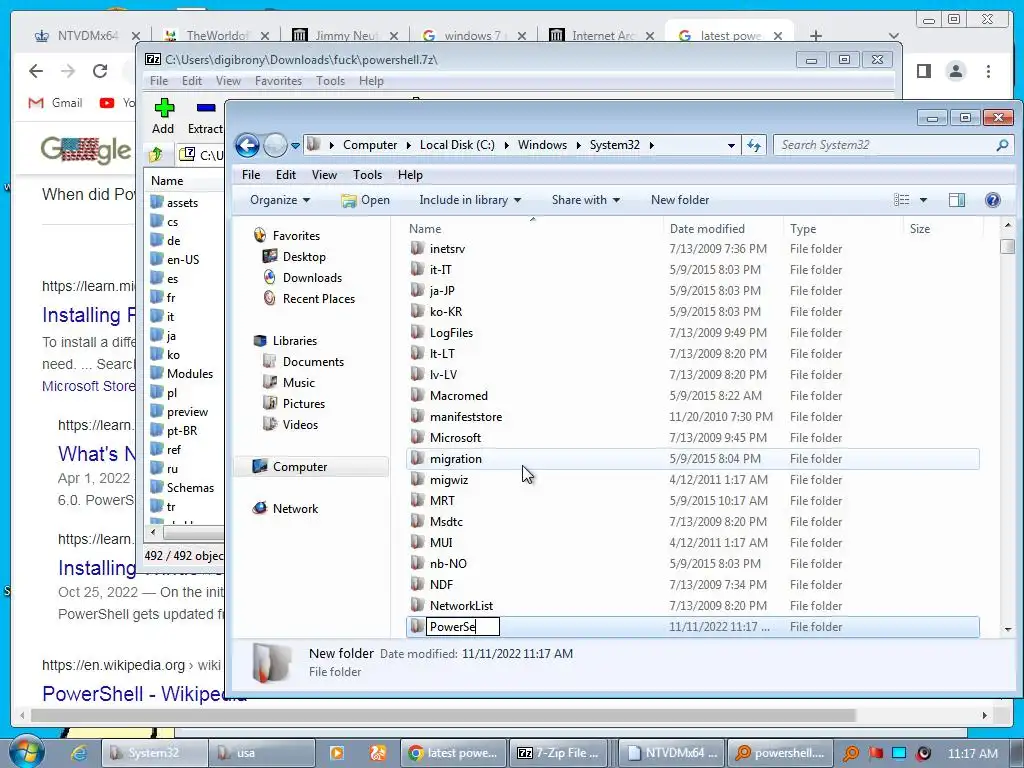Open Chrome profile avatar icon
This screenshot has height=768, width=1024.
956,71
